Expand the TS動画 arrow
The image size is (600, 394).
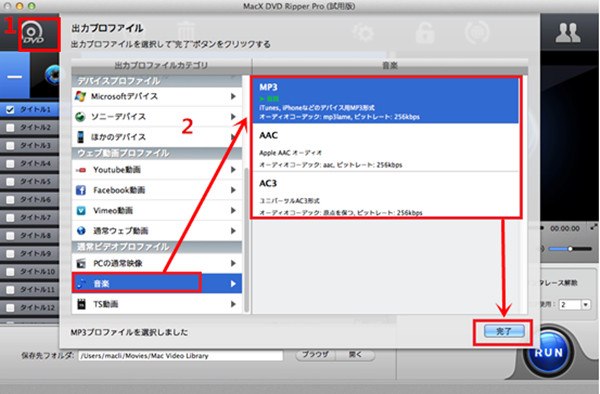233,304
